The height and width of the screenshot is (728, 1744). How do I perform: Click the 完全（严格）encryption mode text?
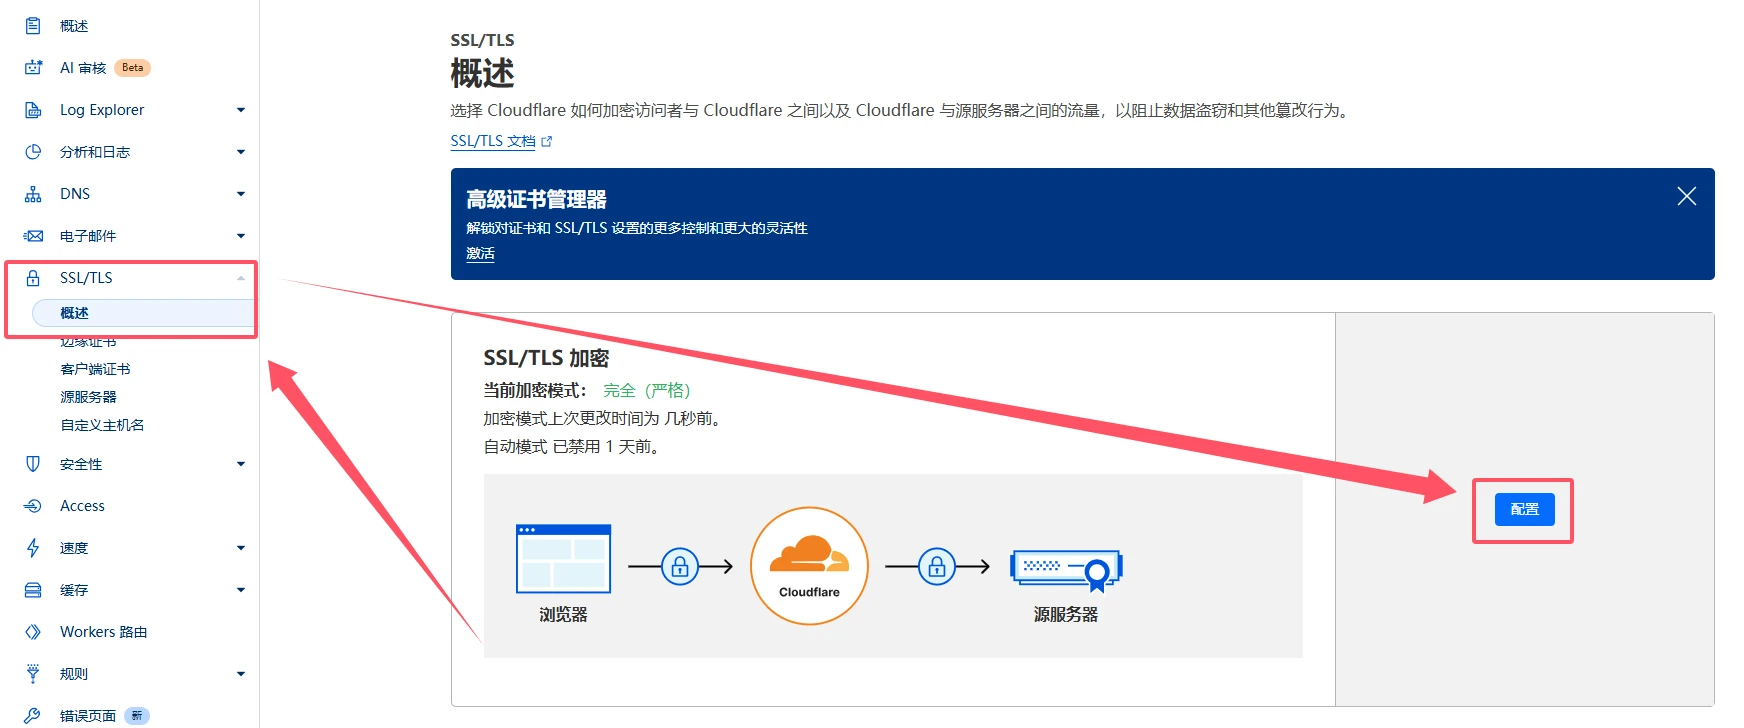pyautogui.click(x=646, y=390)
